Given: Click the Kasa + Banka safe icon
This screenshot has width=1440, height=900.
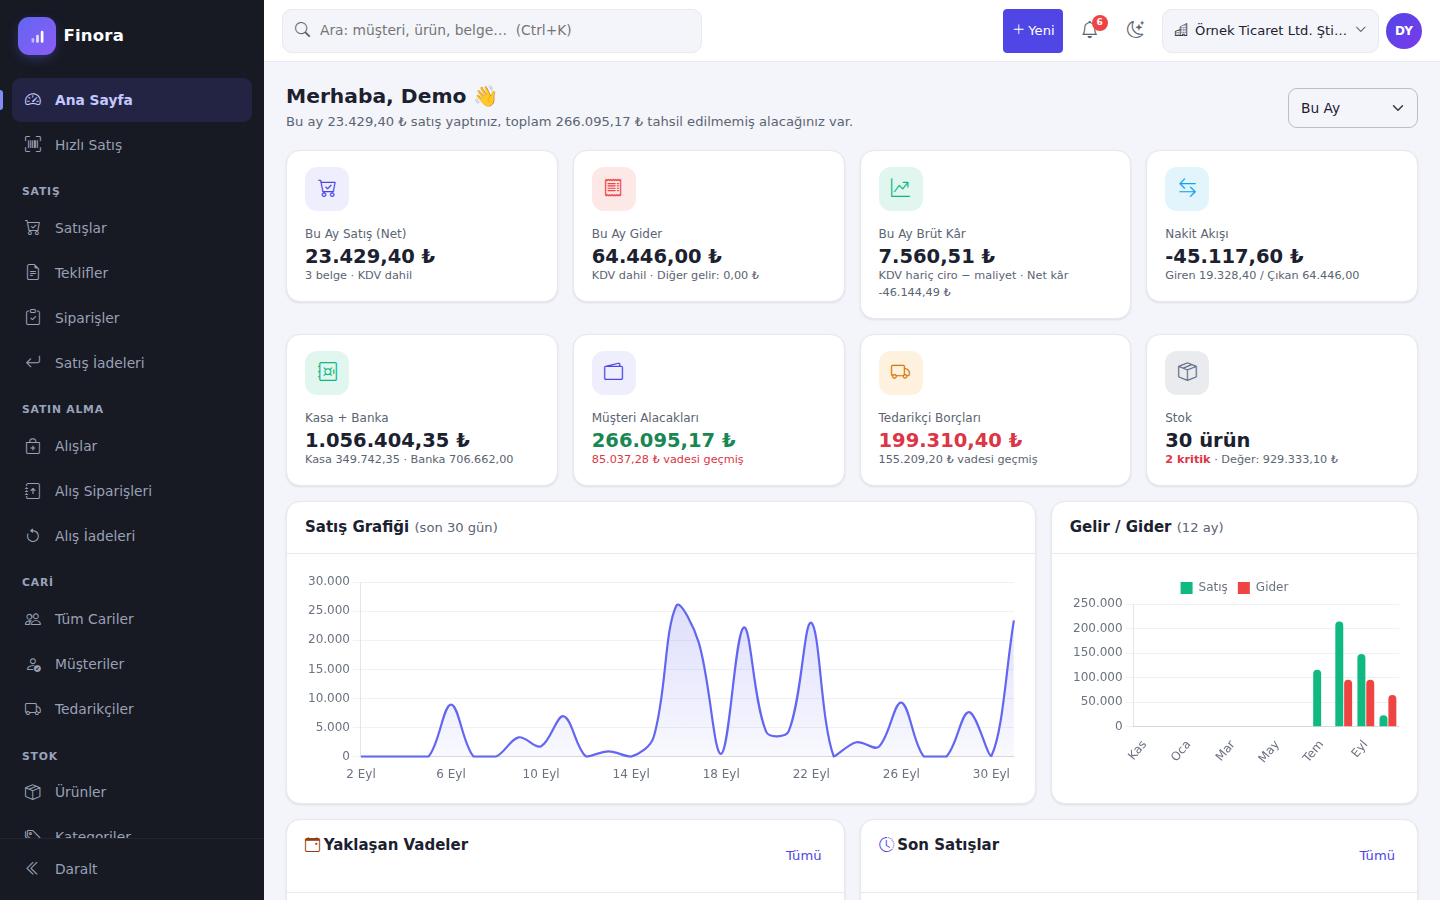Looking at the screenshot, I should [327, 372].
